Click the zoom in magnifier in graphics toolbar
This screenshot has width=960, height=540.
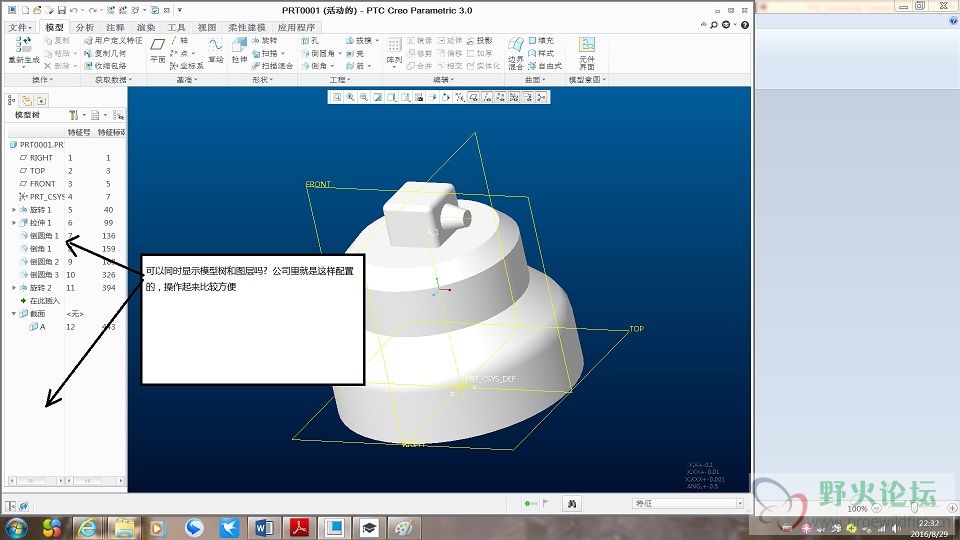point(350,97)
